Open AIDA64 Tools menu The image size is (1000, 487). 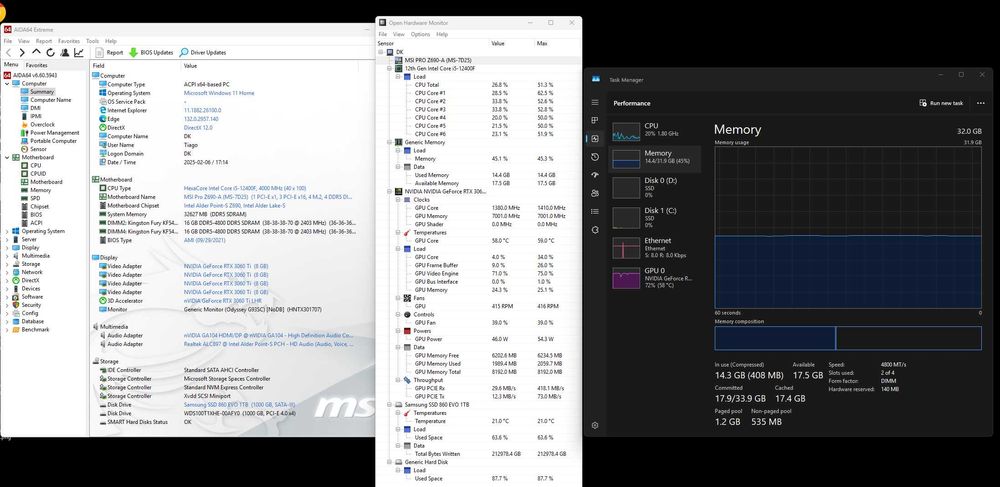click(92, 41)
